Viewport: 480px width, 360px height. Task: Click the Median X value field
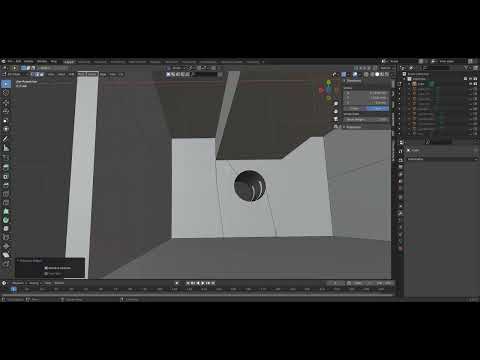point(366,93)
